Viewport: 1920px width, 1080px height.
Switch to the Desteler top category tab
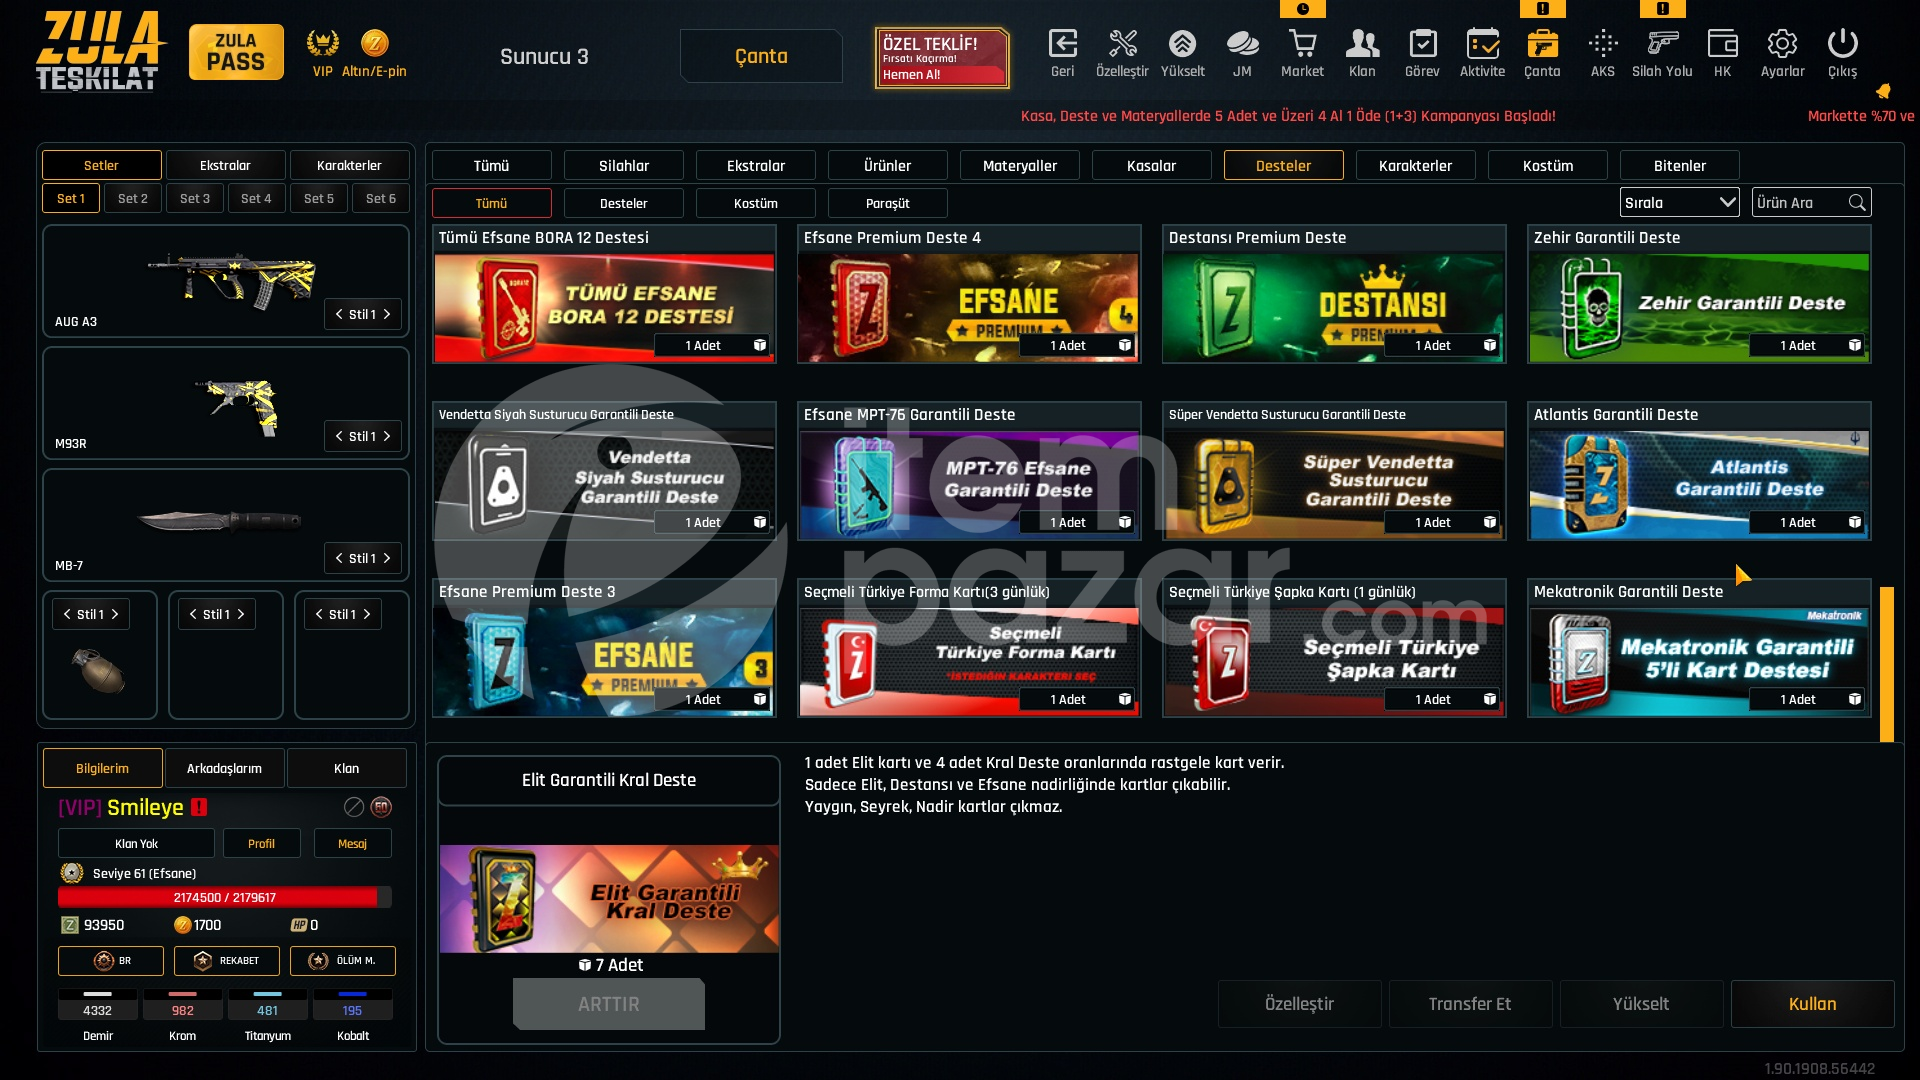(1283, 166)
